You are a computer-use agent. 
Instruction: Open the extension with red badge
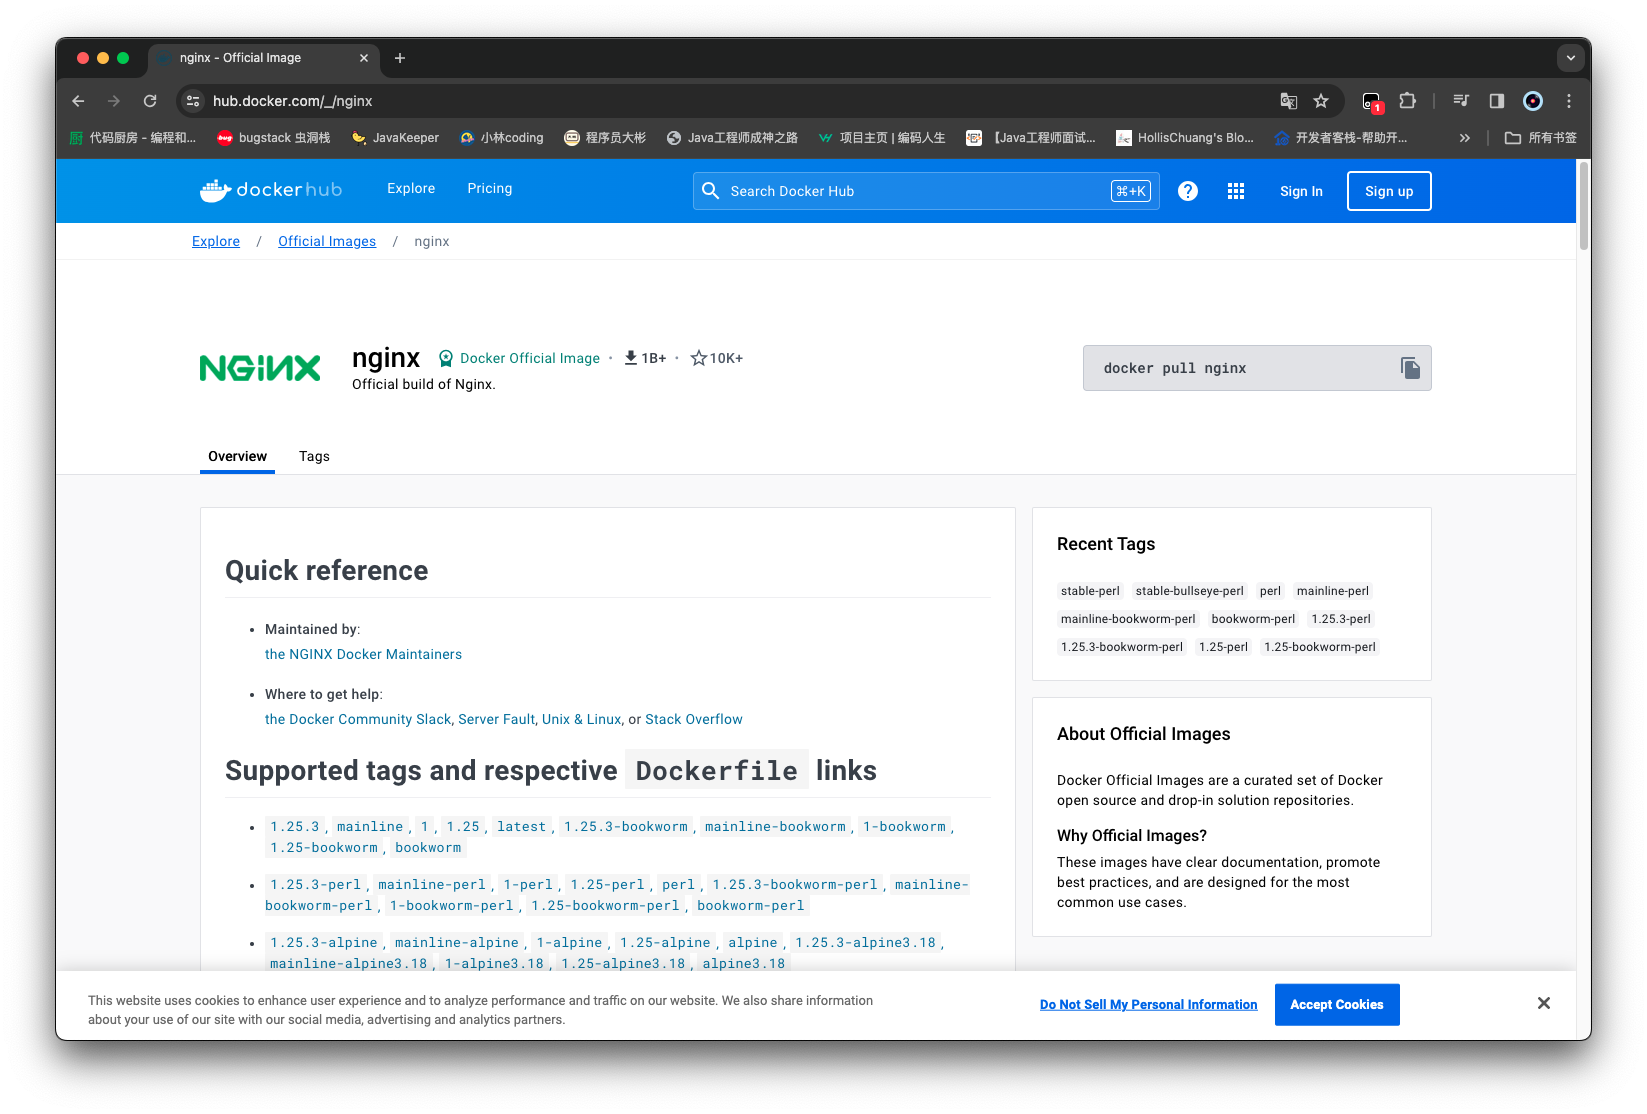click(x=1372, y=101)
